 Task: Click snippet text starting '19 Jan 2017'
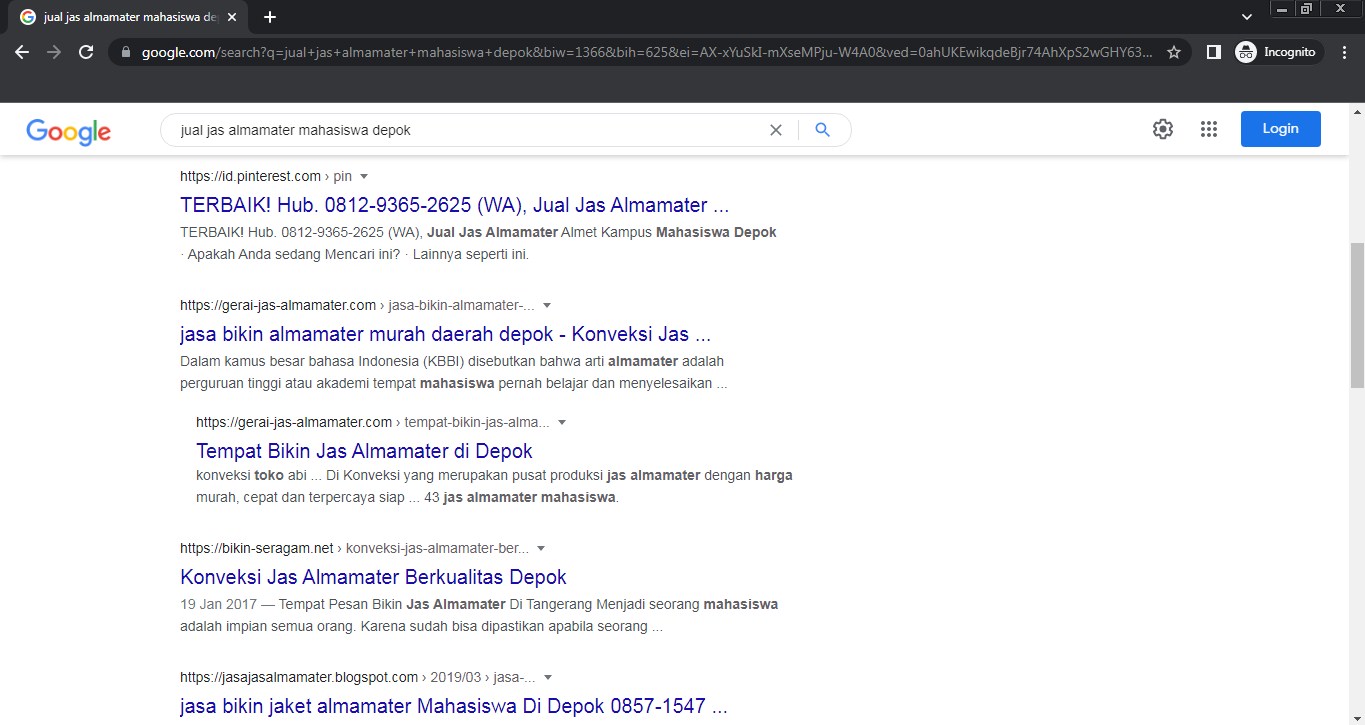click(x=479, y=616)
